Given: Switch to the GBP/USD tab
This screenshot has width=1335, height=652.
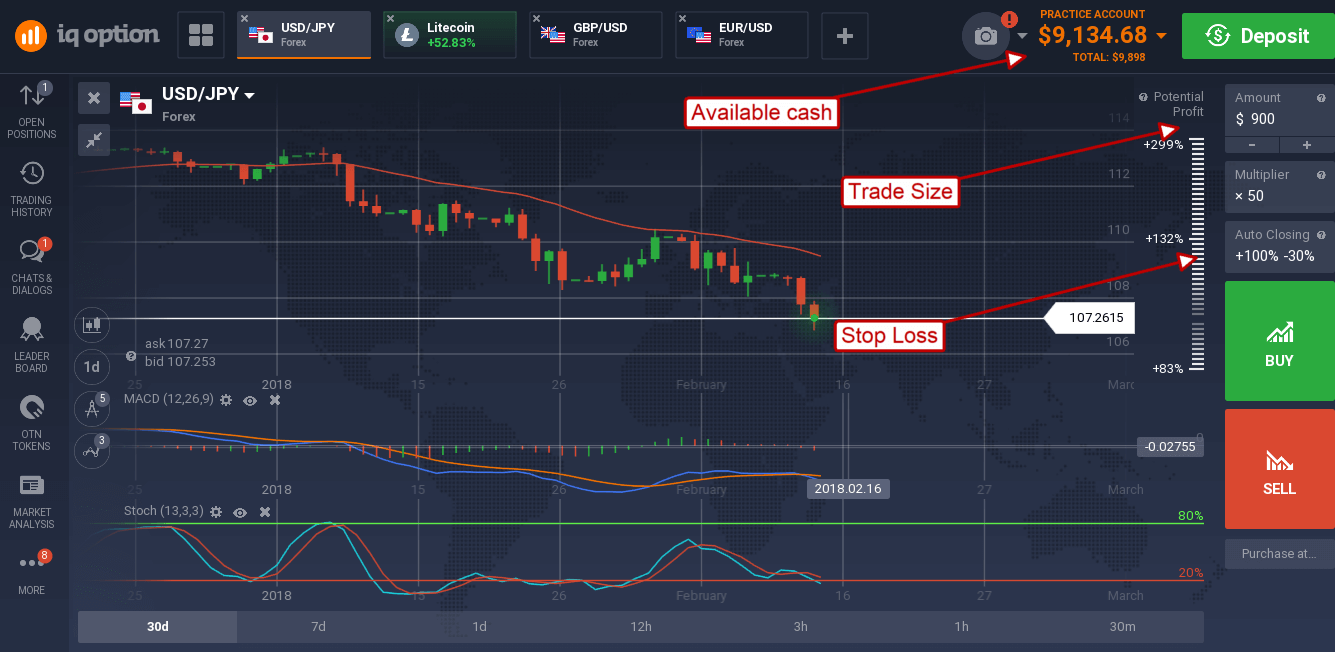Looking at the screenshot, I should coord(596,35).
